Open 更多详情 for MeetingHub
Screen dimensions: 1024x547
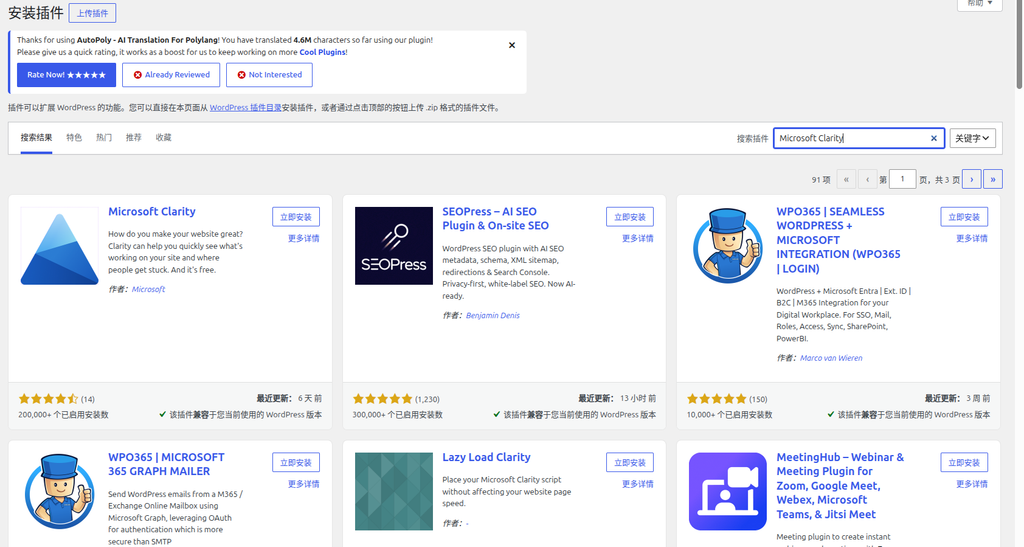[972, 484]
